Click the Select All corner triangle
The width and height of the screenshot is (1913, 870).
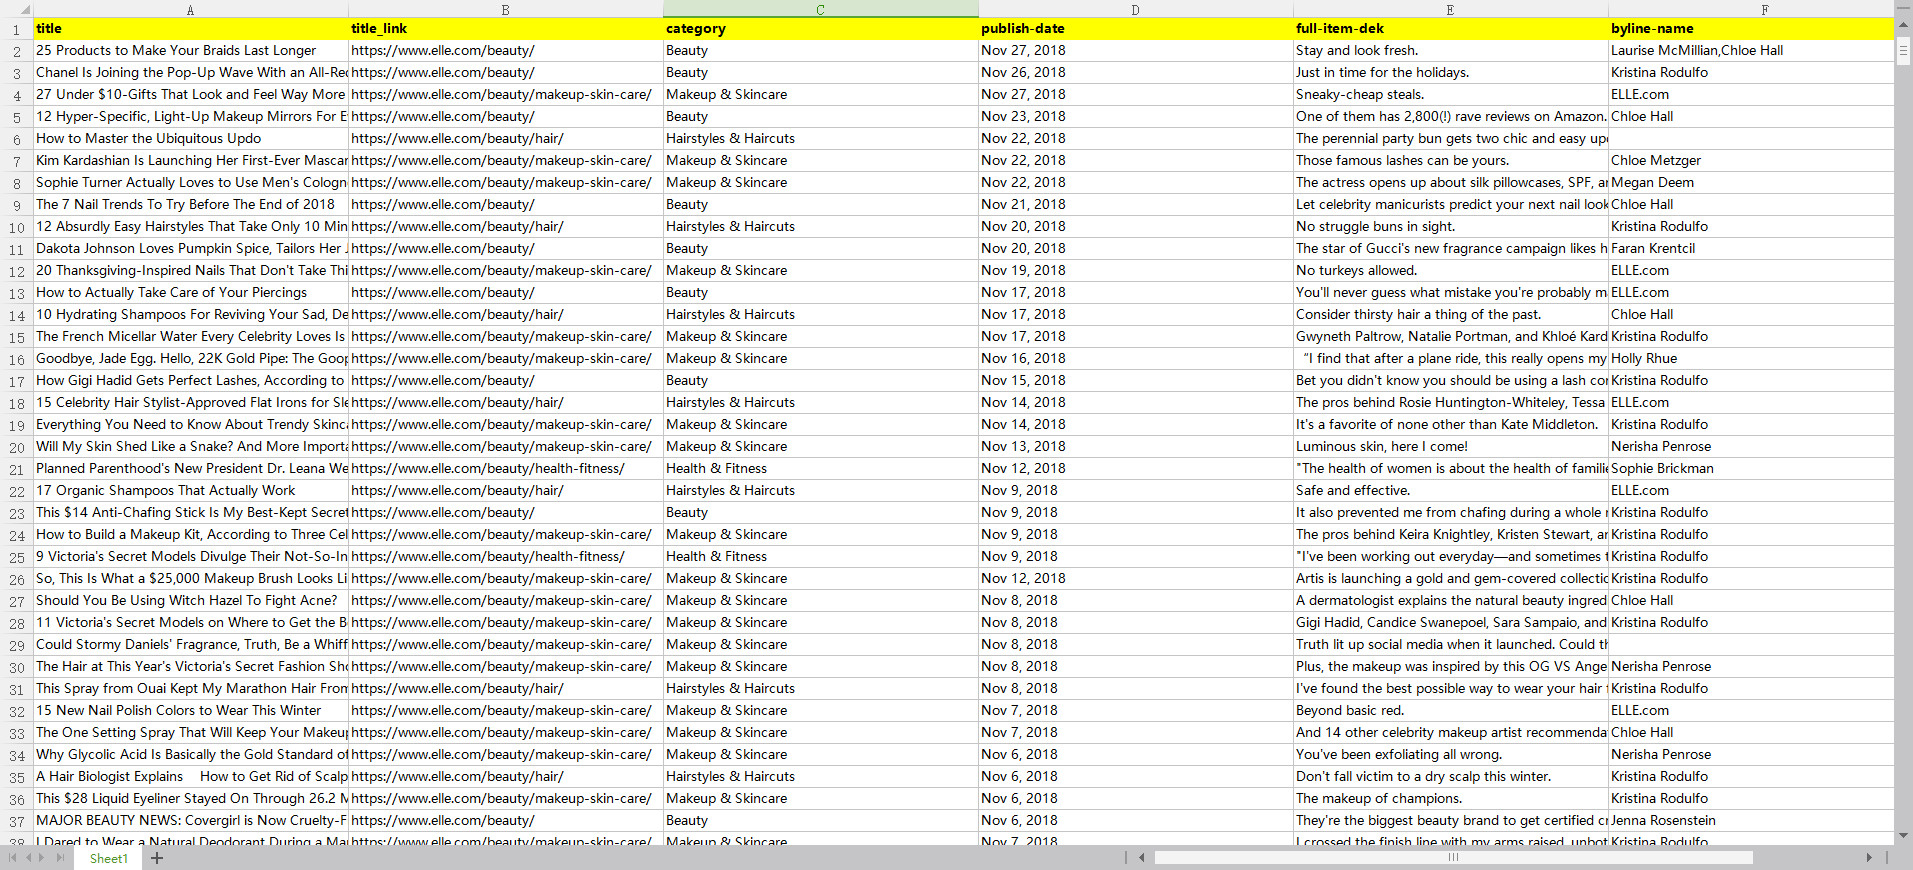(x=25, y=9)
